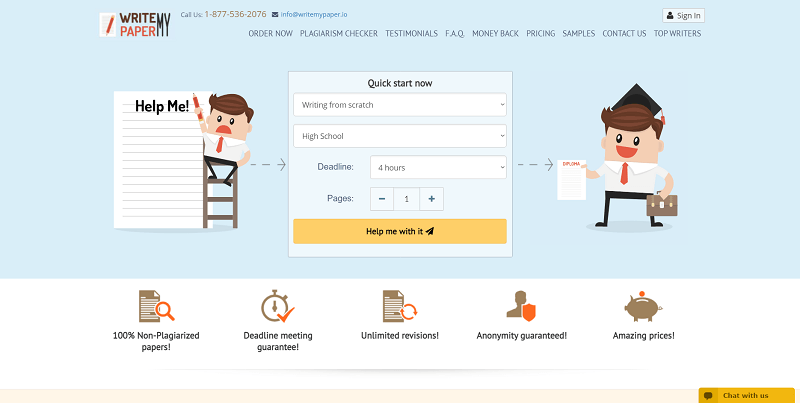The width and height of the screenshot is (800, 403).
Task: Open the Testimonials menu item
Action: 411,33
